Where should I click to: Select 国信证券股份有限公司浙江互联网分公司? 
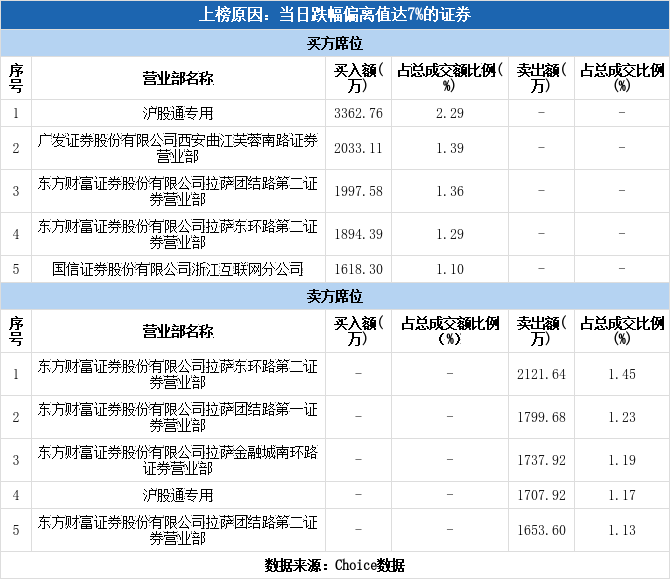point(178,269)
